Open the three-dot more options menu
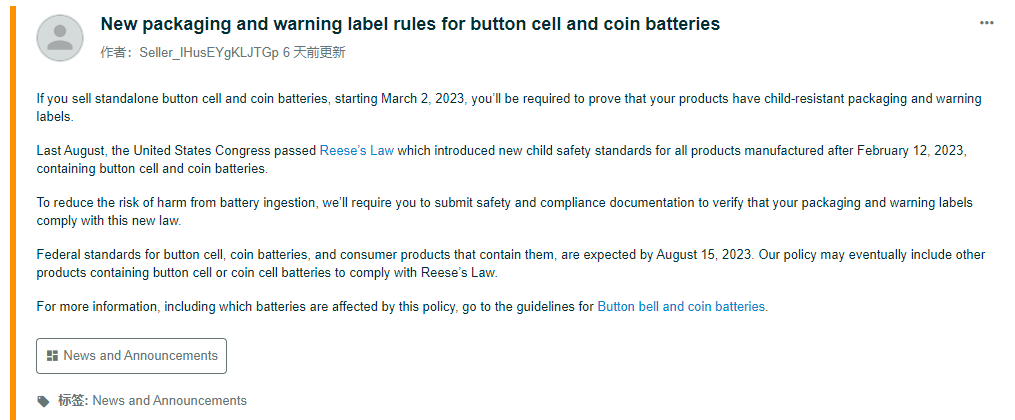Image resolution: width=1015 pixels, height=420 pixels. coord(987,23)
